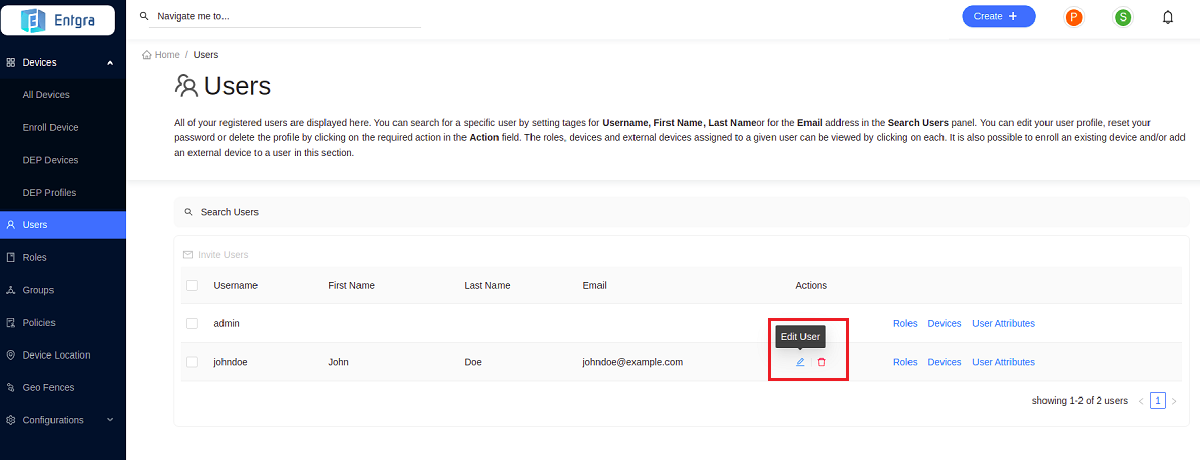Click the orange P avatar icon

tap(1074, 17)
